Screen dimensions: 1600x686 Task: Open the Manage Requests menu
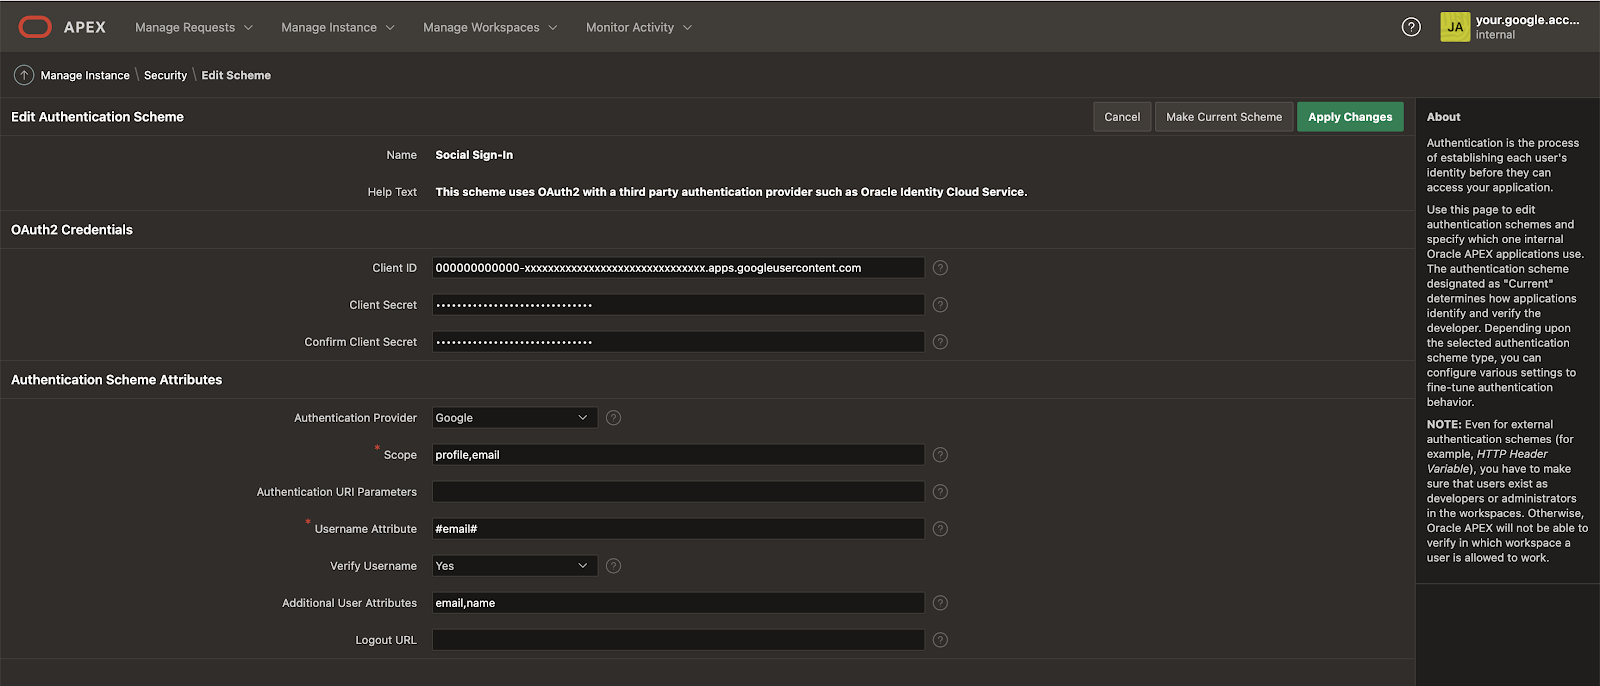coord(194,27)
